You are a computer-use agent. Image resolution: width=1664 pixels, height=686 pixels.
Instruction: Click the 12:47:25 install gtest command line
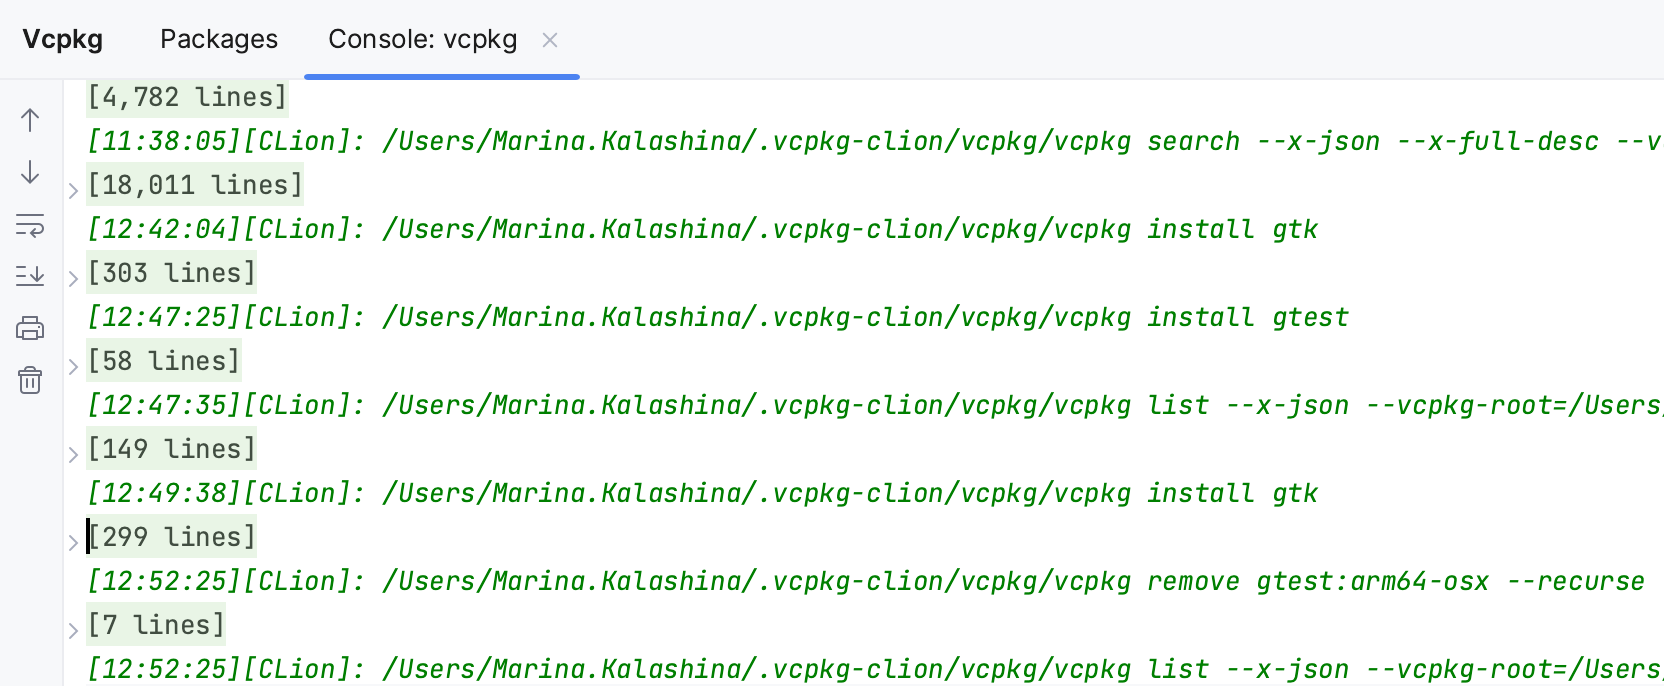click(x=718, y=317)
